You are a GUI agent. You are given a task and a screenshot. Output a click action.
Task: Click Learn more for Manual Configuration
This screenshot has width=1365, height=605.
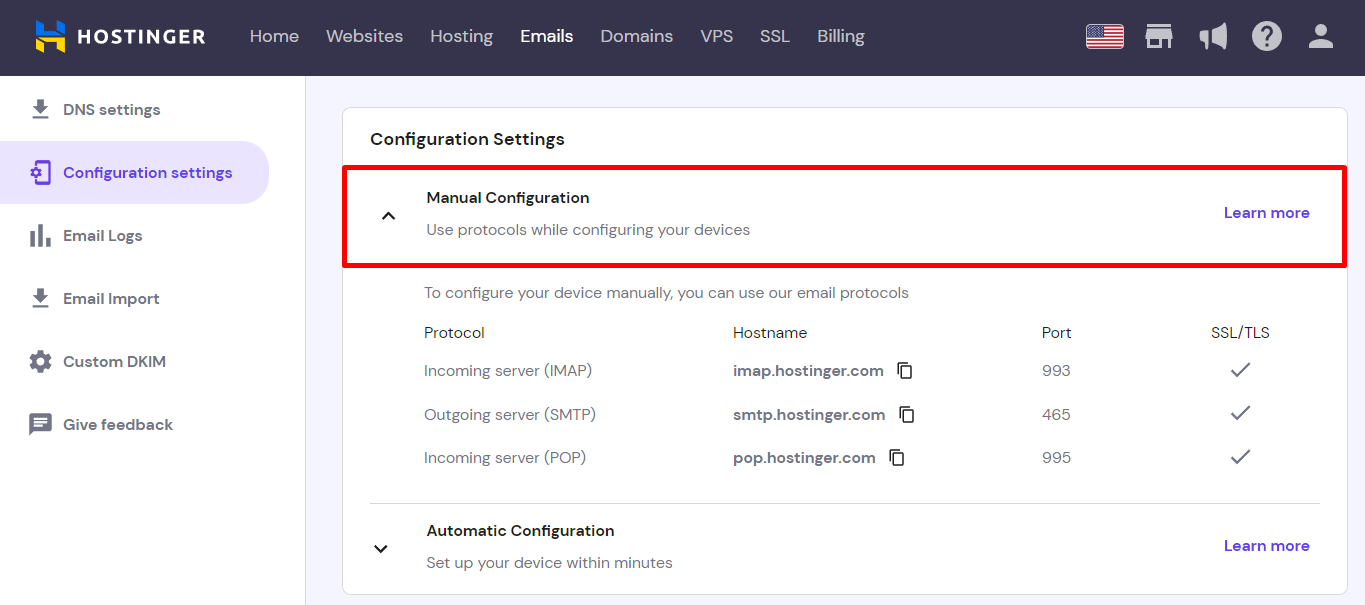1266,212
